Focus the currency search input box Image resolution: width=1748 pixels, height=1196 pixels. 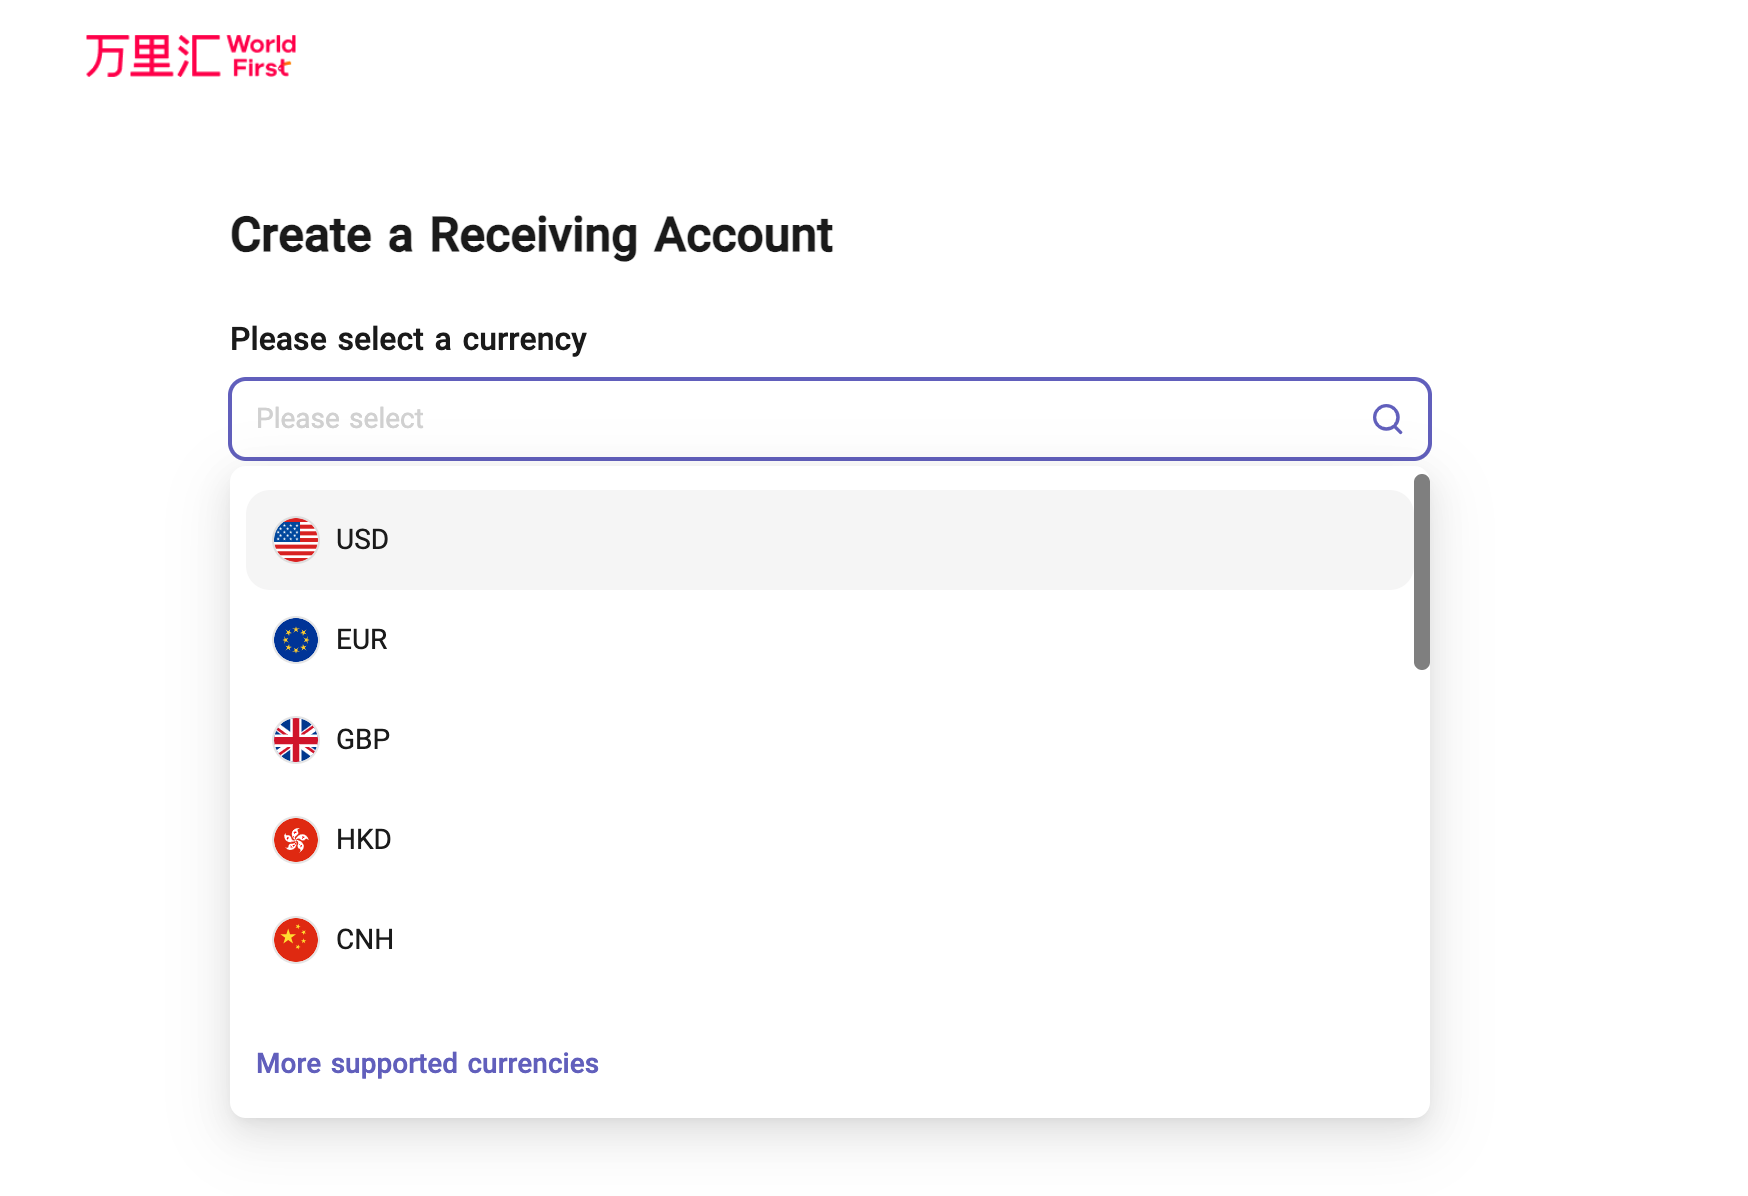point(800,419)
